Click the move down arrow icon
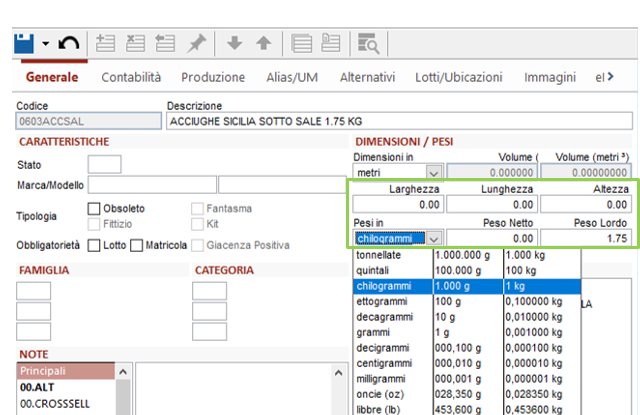The width and height of the screenshot is (640, 415). tap(235, 43)
